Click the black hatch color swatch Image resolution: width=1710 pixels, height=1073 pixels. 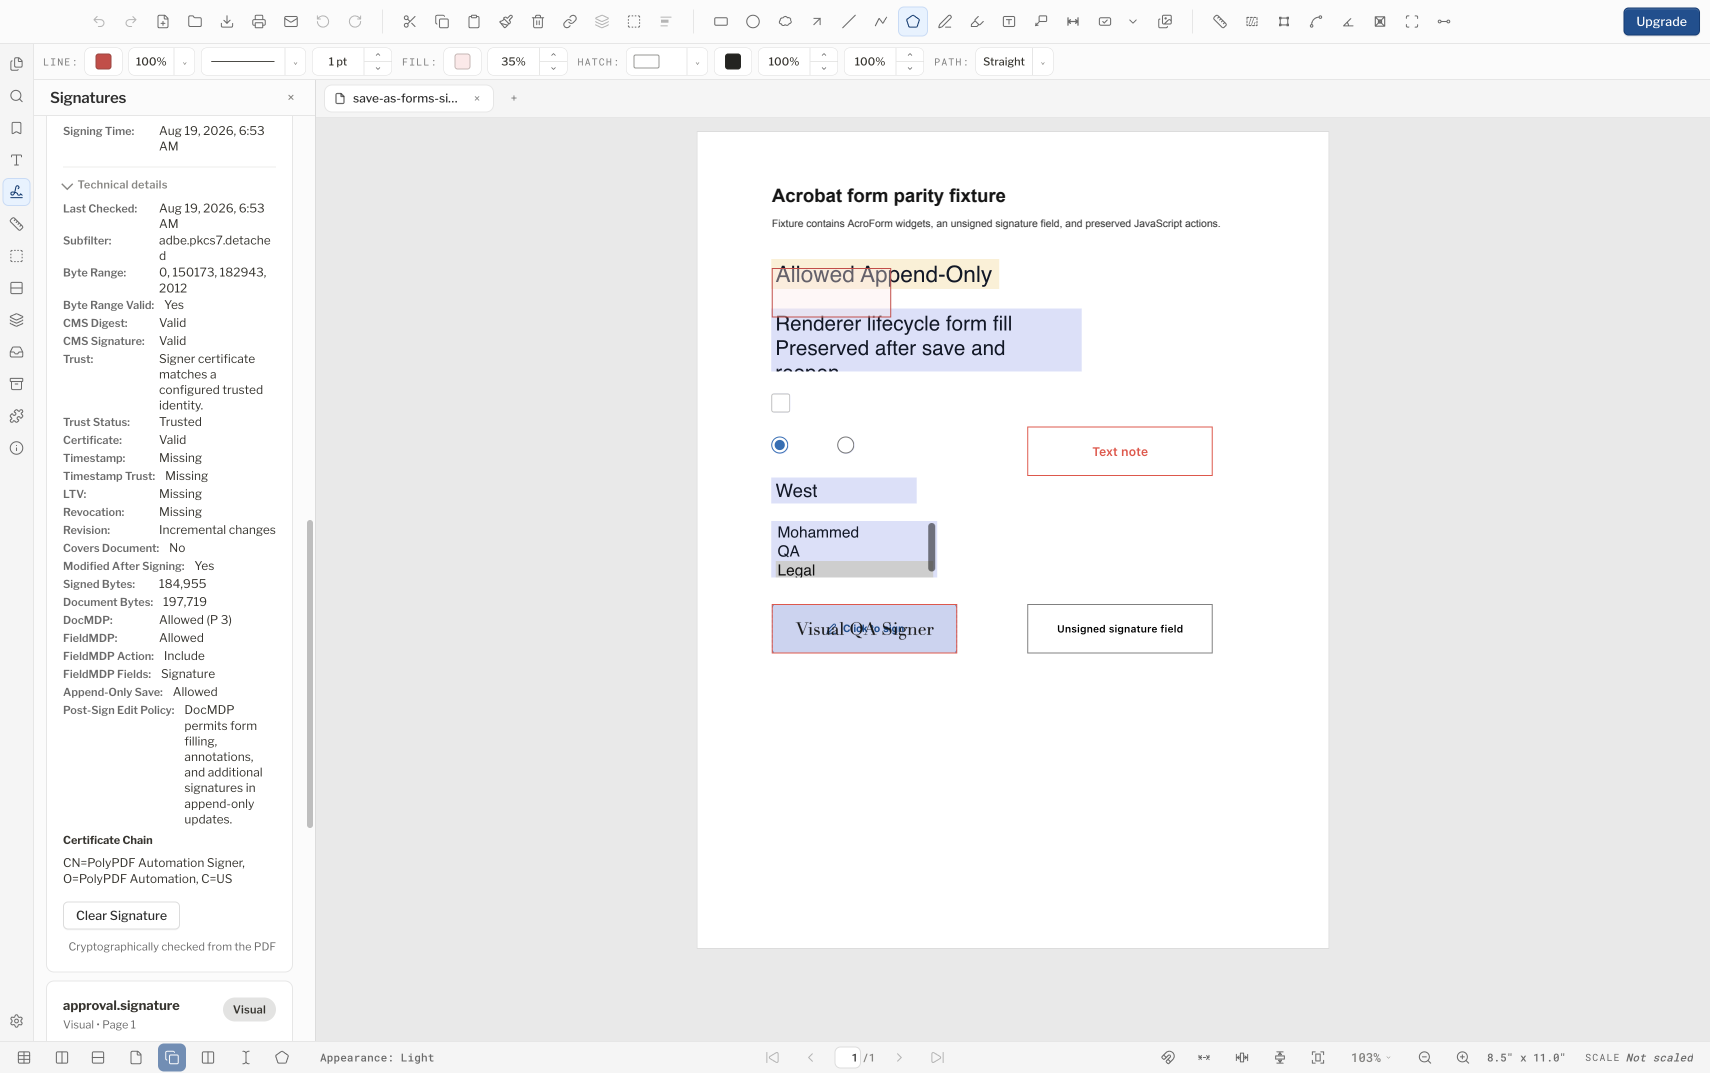(733, 62)
